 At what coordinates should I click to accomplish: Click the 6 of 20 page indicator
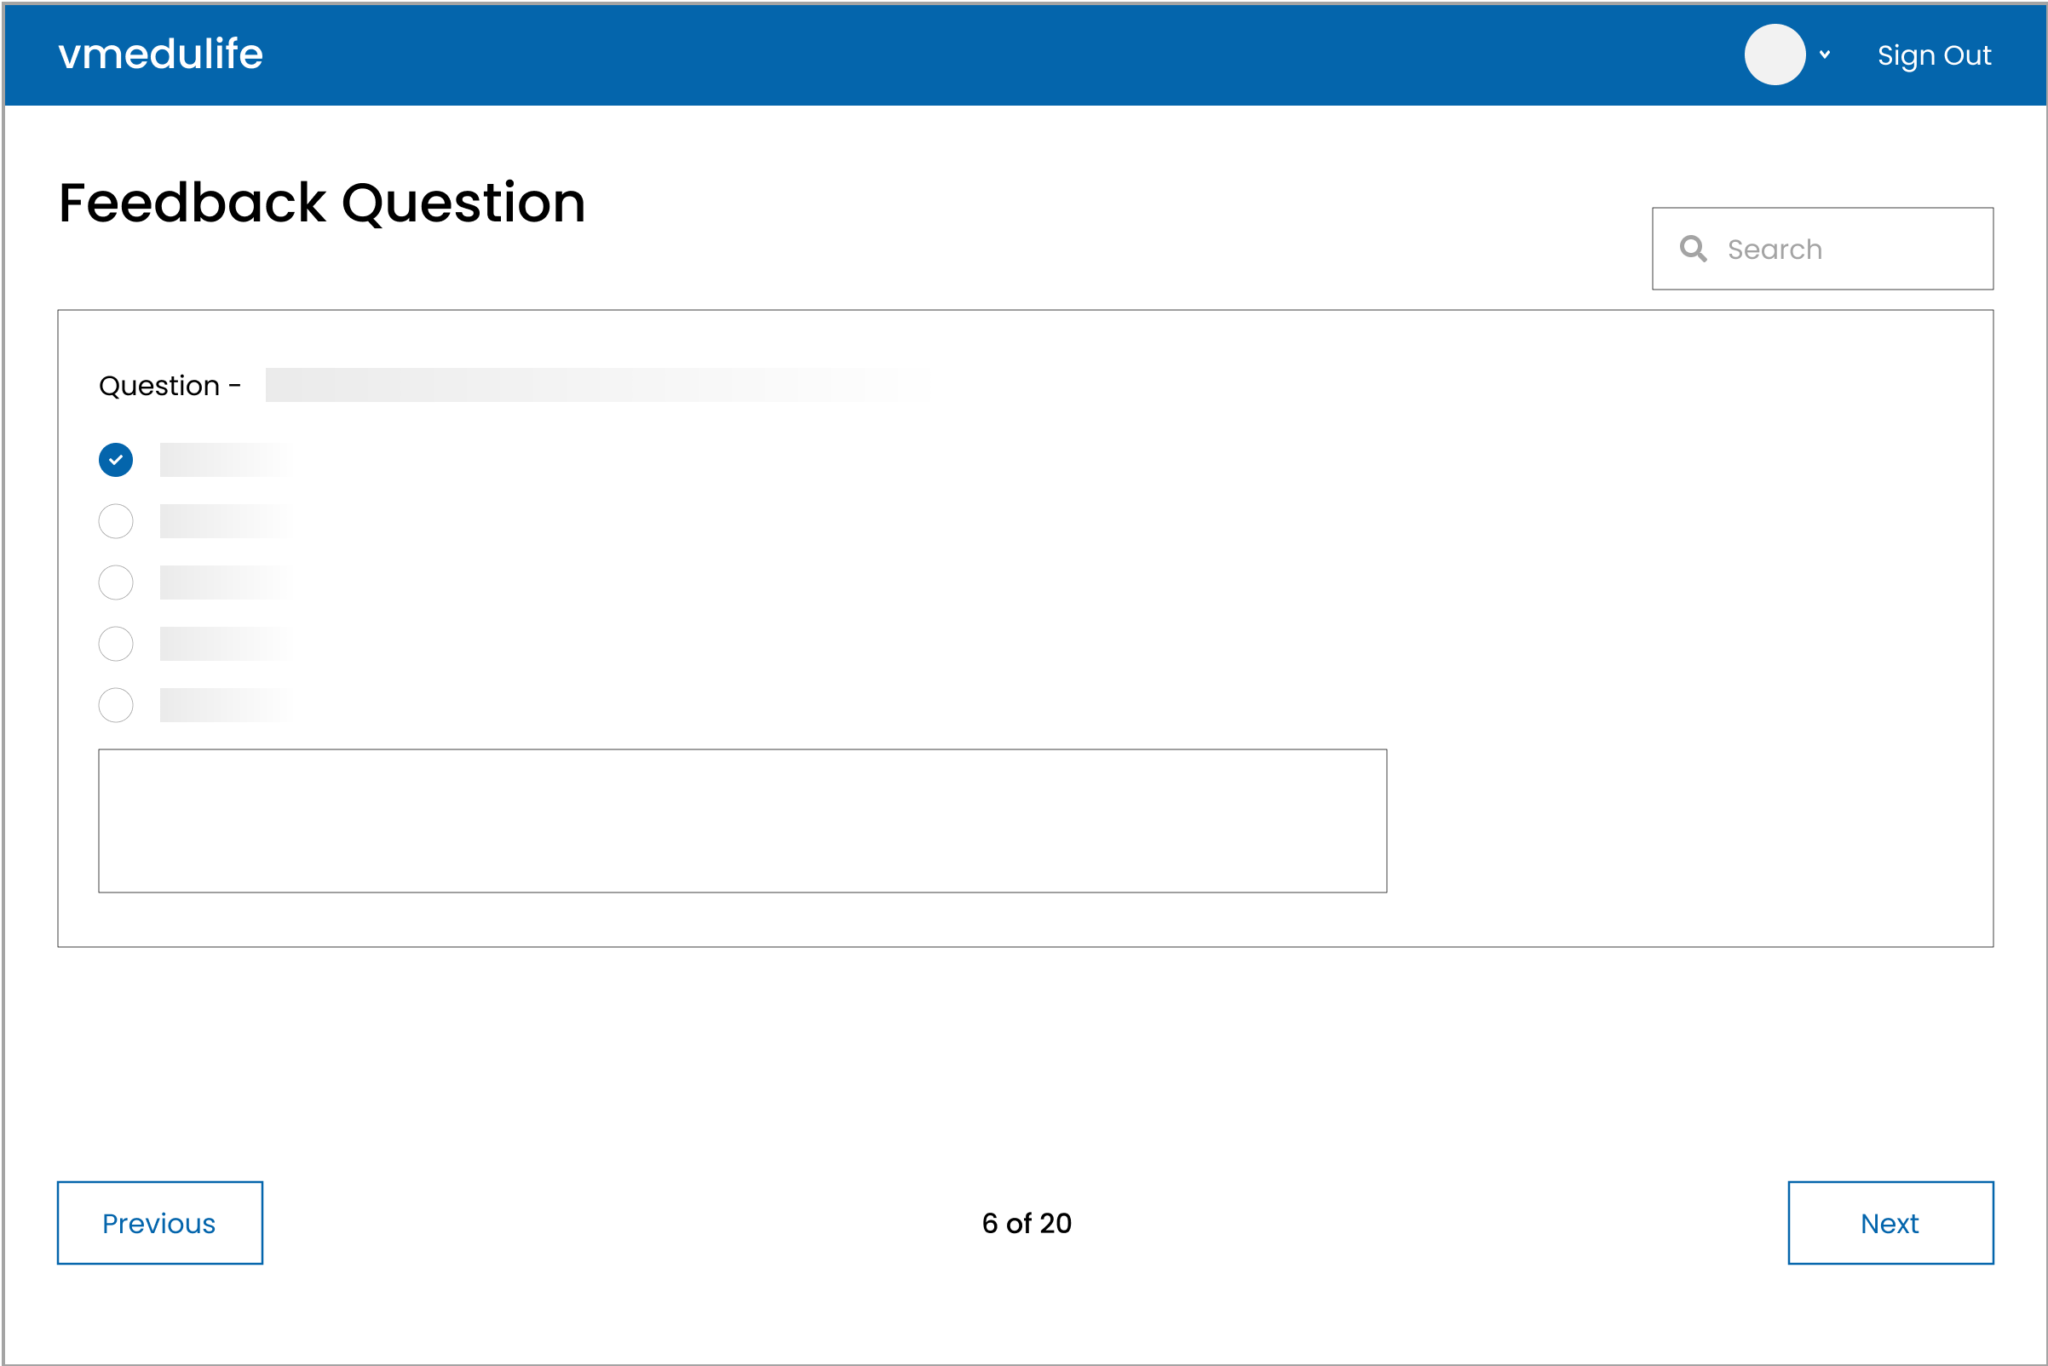[x=1026, y=1223]
